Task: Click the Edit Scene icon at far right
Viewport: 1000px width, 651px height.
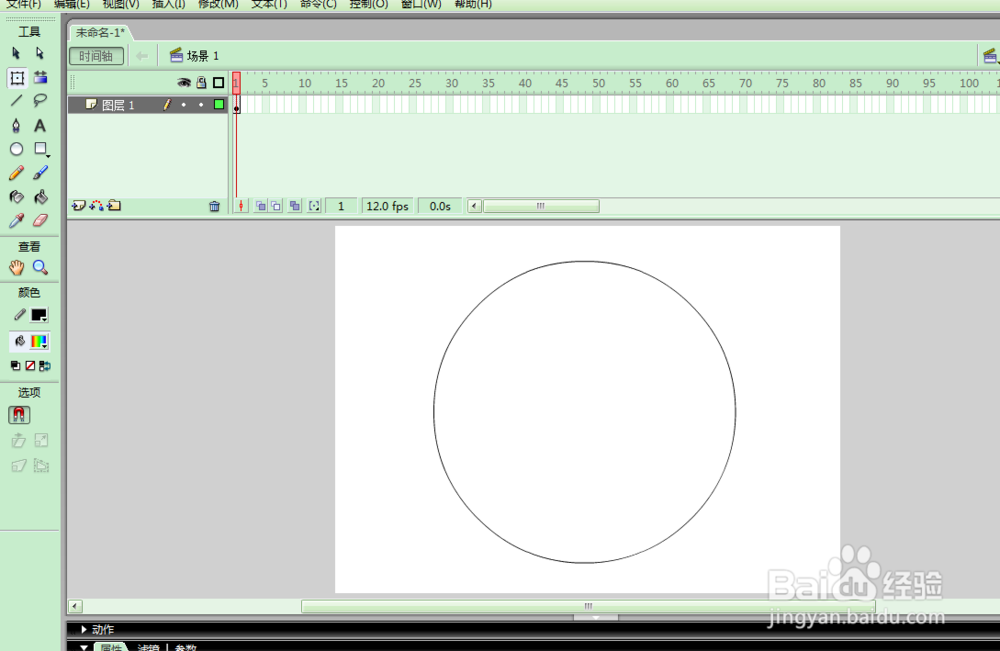Action: (990, 56)
